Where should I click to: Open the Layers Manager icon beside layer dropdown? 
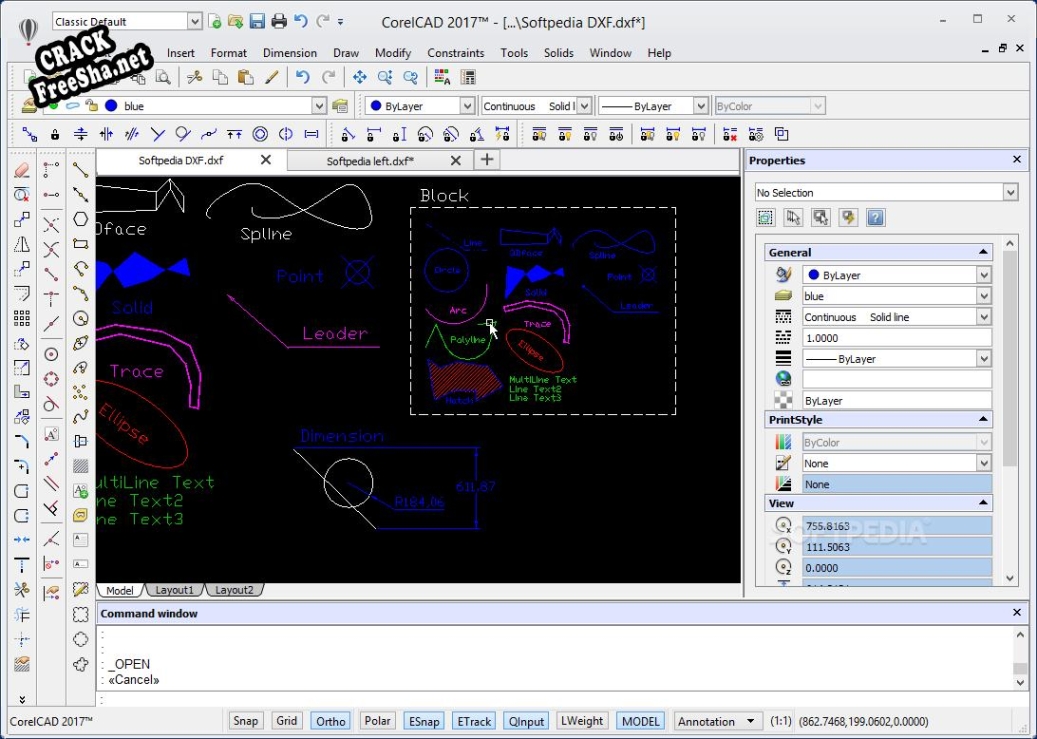[x=340, y=106]
